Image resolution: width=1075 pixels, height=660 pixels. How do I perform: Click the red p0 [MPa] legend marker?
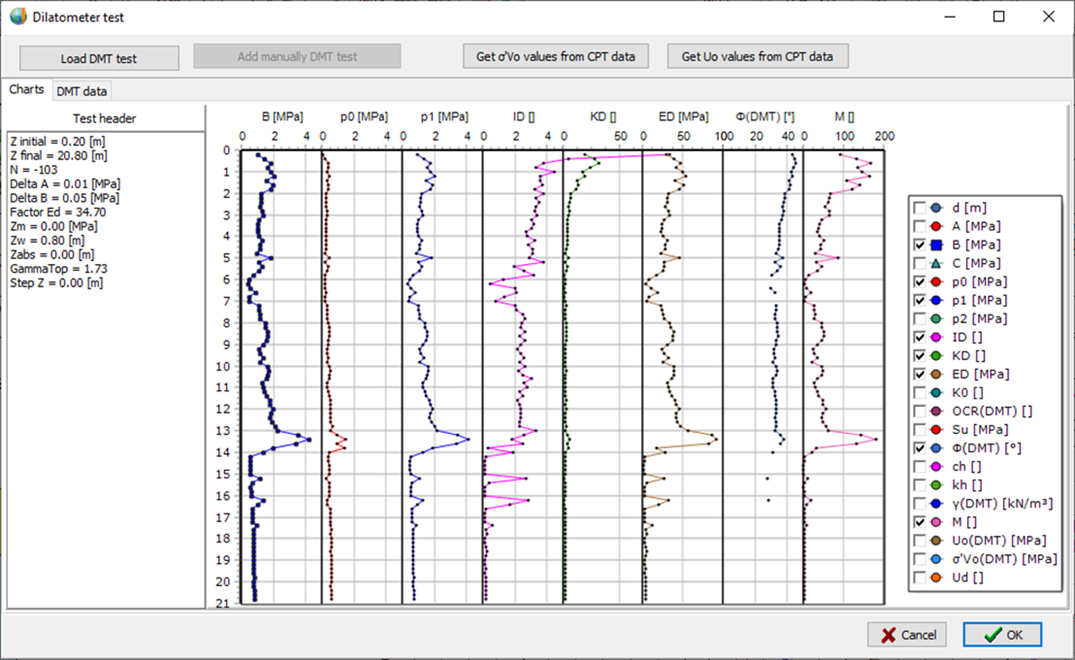click(937, 282)
